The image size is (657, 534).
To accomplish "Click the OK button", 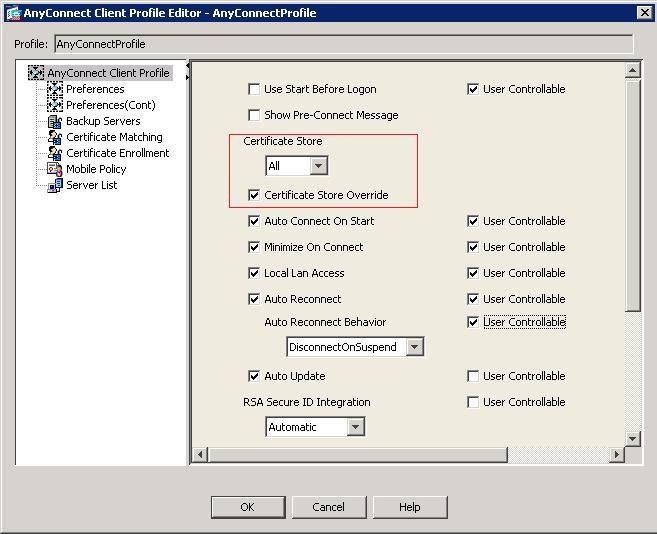I will (248, 507).
